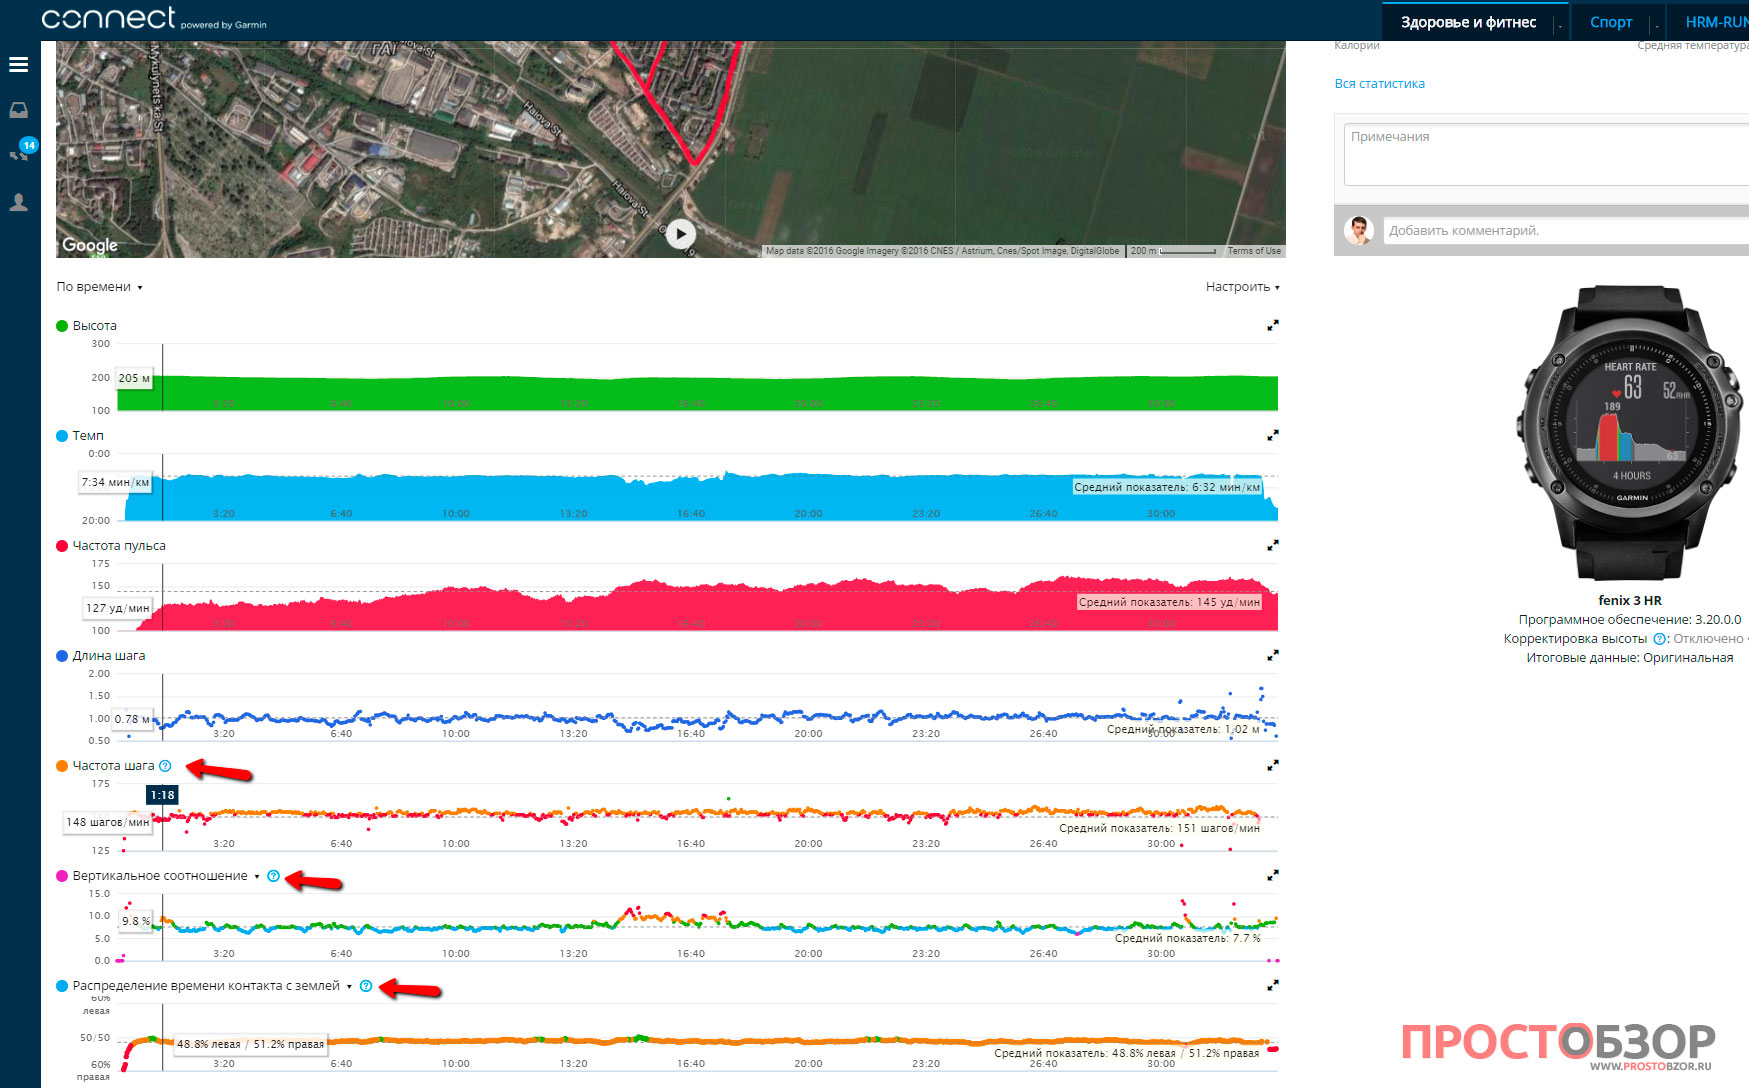Viewport: 1749px width, 1088px height.
Task: Expand the Частота пульса chart to fullscreen
Action: 1272,546
